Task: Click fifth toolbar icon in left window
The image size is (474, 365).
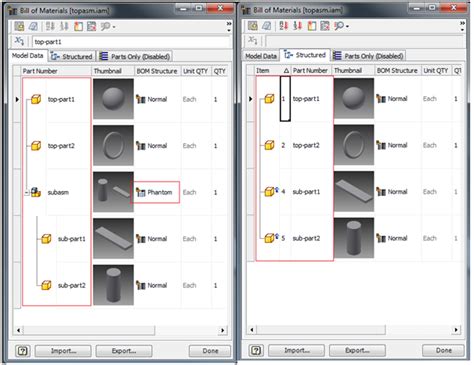Action: coord(78,26)
